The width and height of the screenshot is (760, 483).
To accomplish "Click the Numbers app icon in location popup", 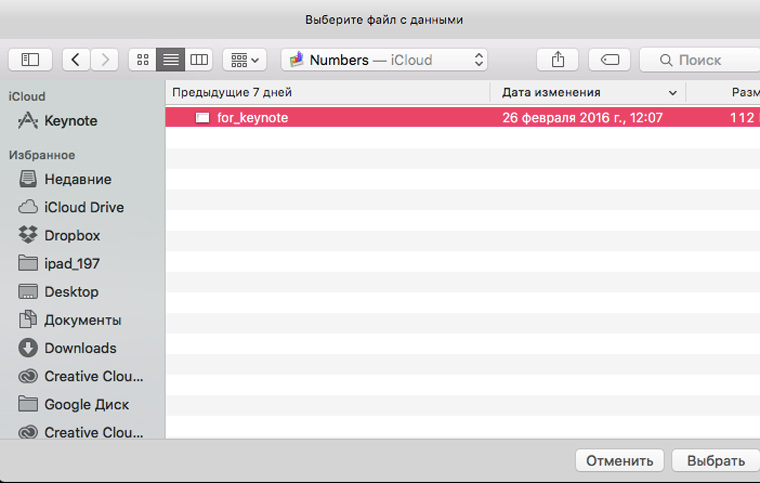I will pyautogui.click(x=297, y=60).
